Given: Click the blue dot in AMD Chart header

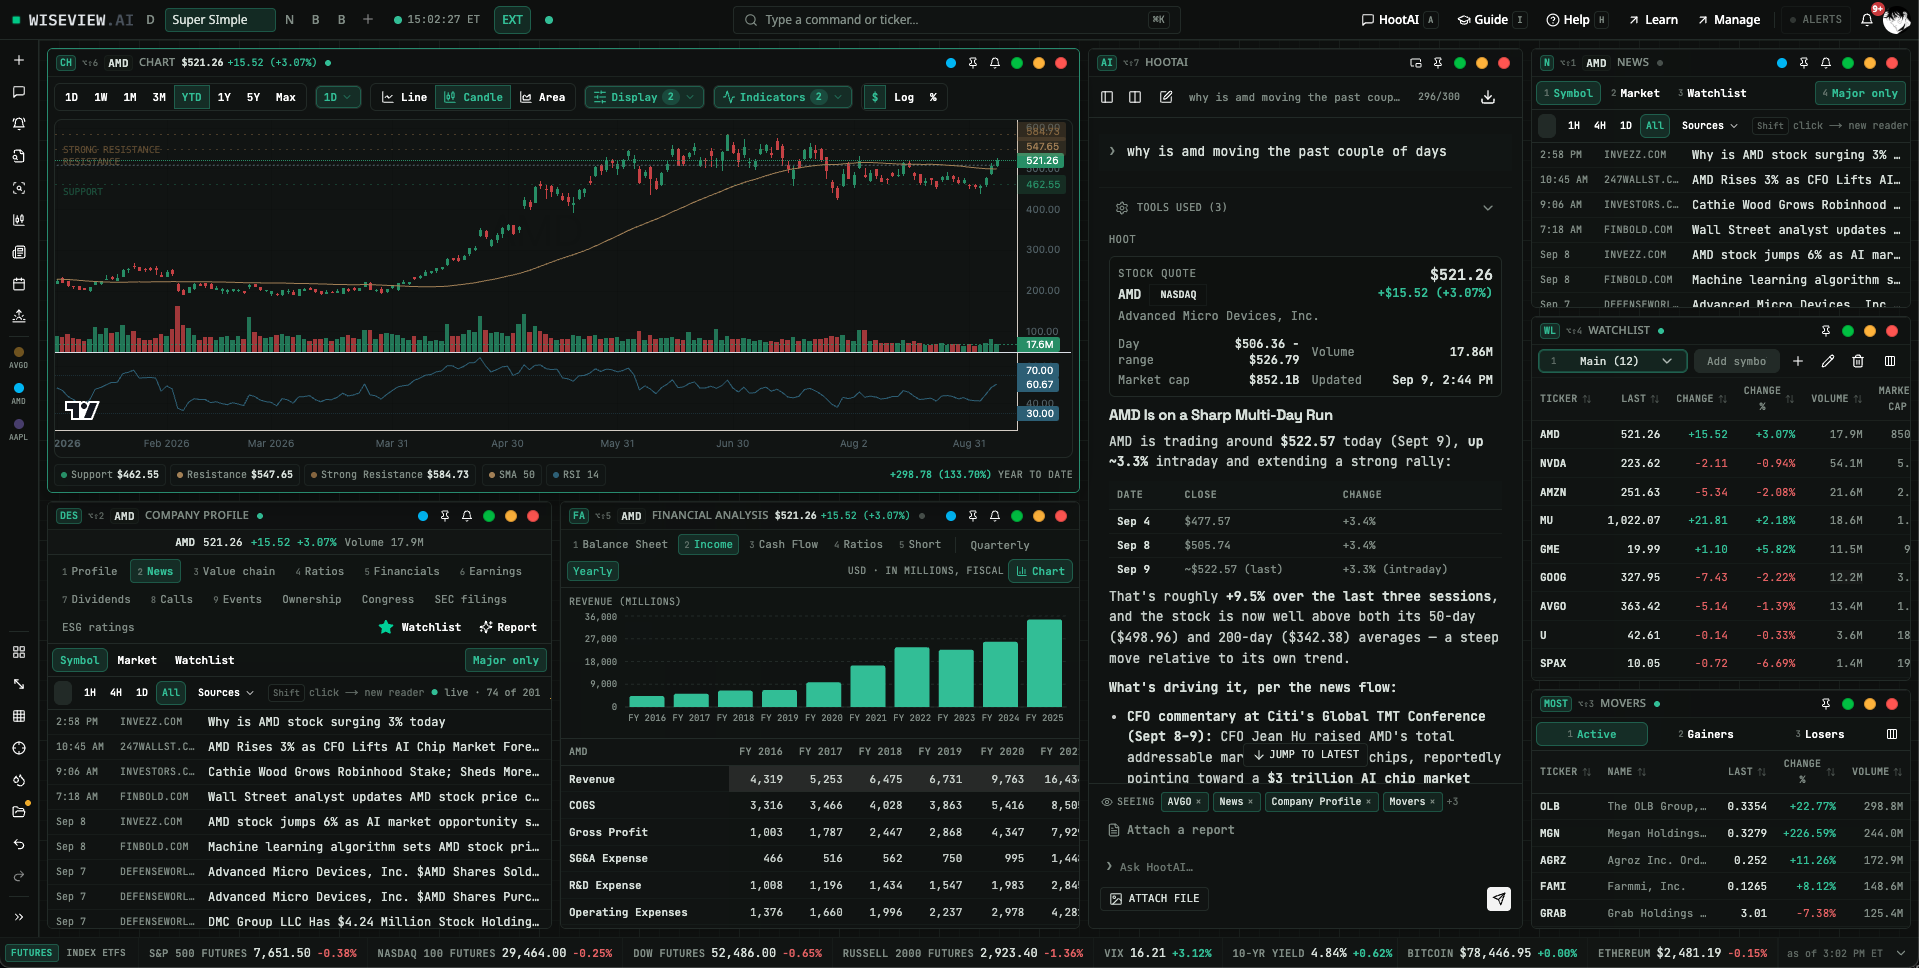Looking at the screenshot, I should click(950, 63).
